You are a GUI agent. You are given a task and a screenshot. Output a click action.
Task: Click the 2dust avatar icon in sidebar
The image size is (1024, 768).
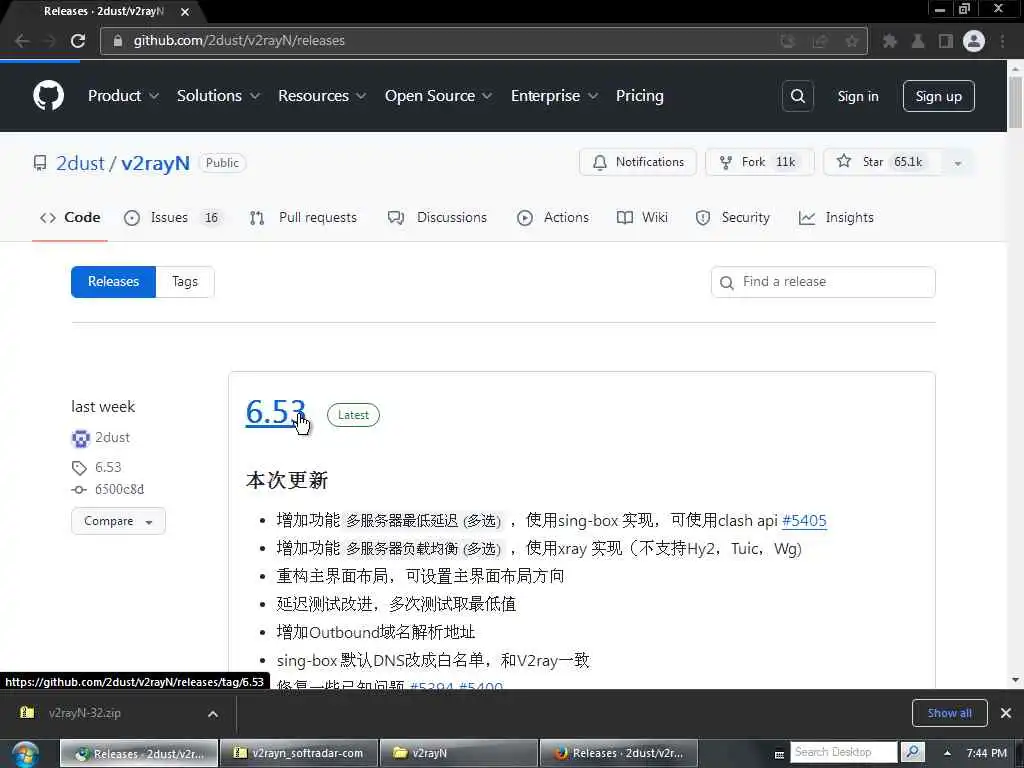pos(80,438)
